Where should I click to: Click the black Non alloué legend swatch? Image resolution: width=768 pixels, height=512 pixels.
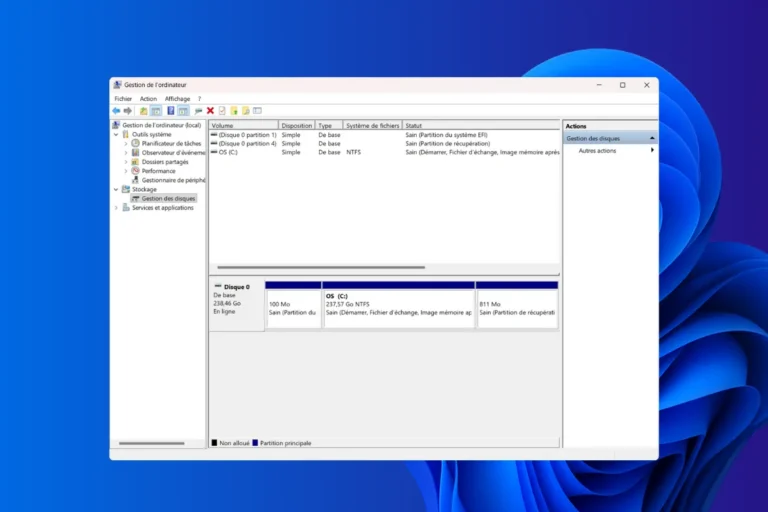point(214,443)
